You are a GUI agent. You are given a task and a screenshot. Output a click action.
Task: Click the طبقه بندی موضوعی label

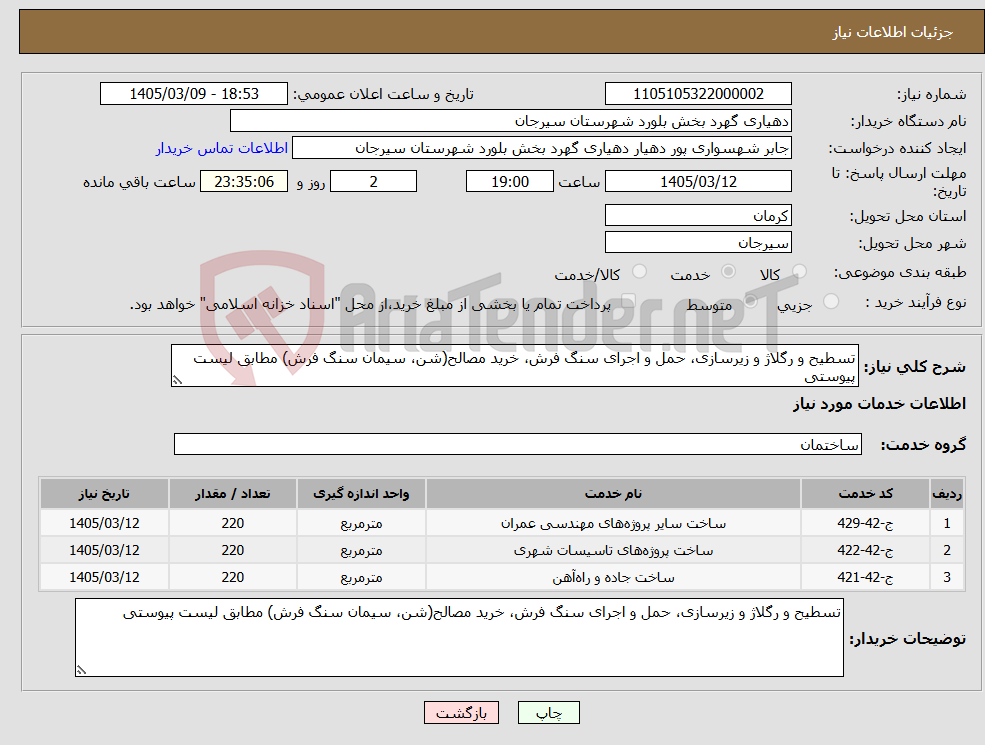(900, 273)
